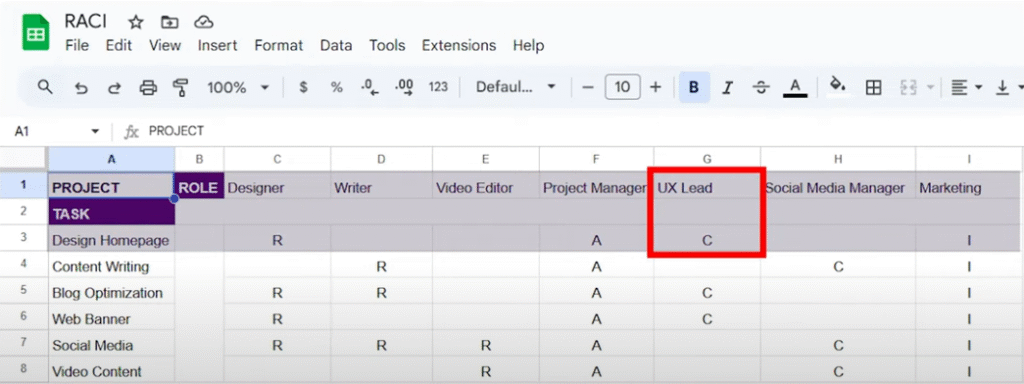
Task: Click the move to folder icon
Action: tap(169, 22)
